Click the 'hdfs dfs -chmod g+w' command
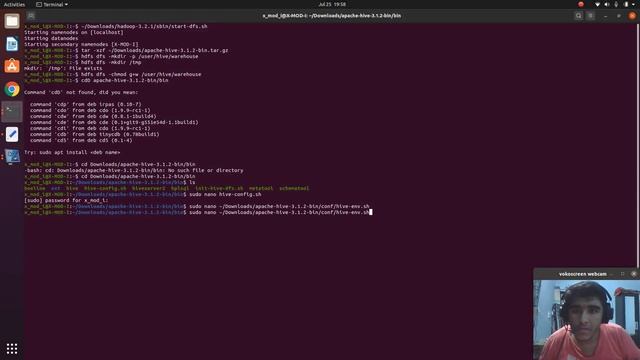 click(113, 74)
